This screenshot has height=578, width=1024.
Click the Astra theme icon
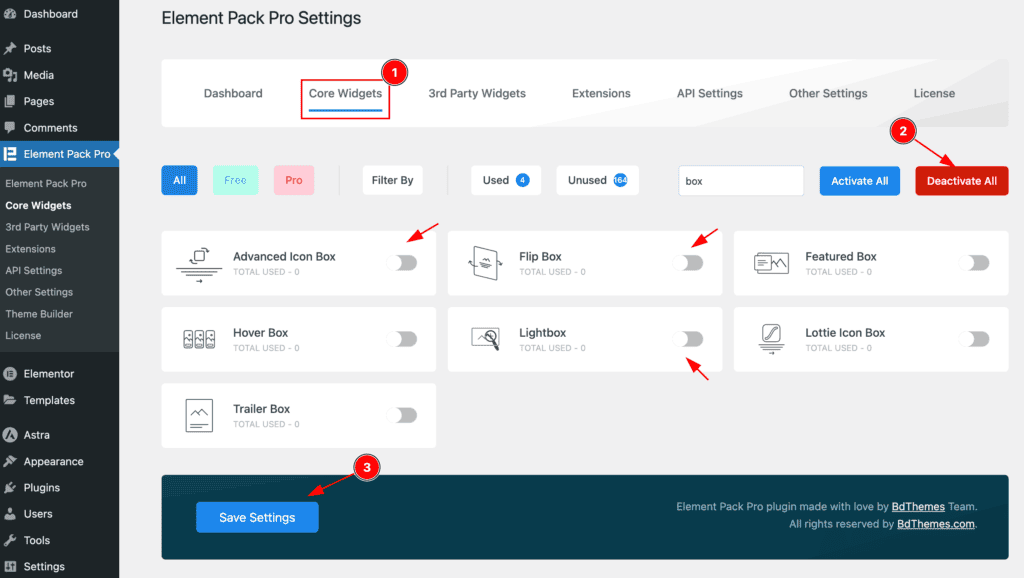[10, 434]
